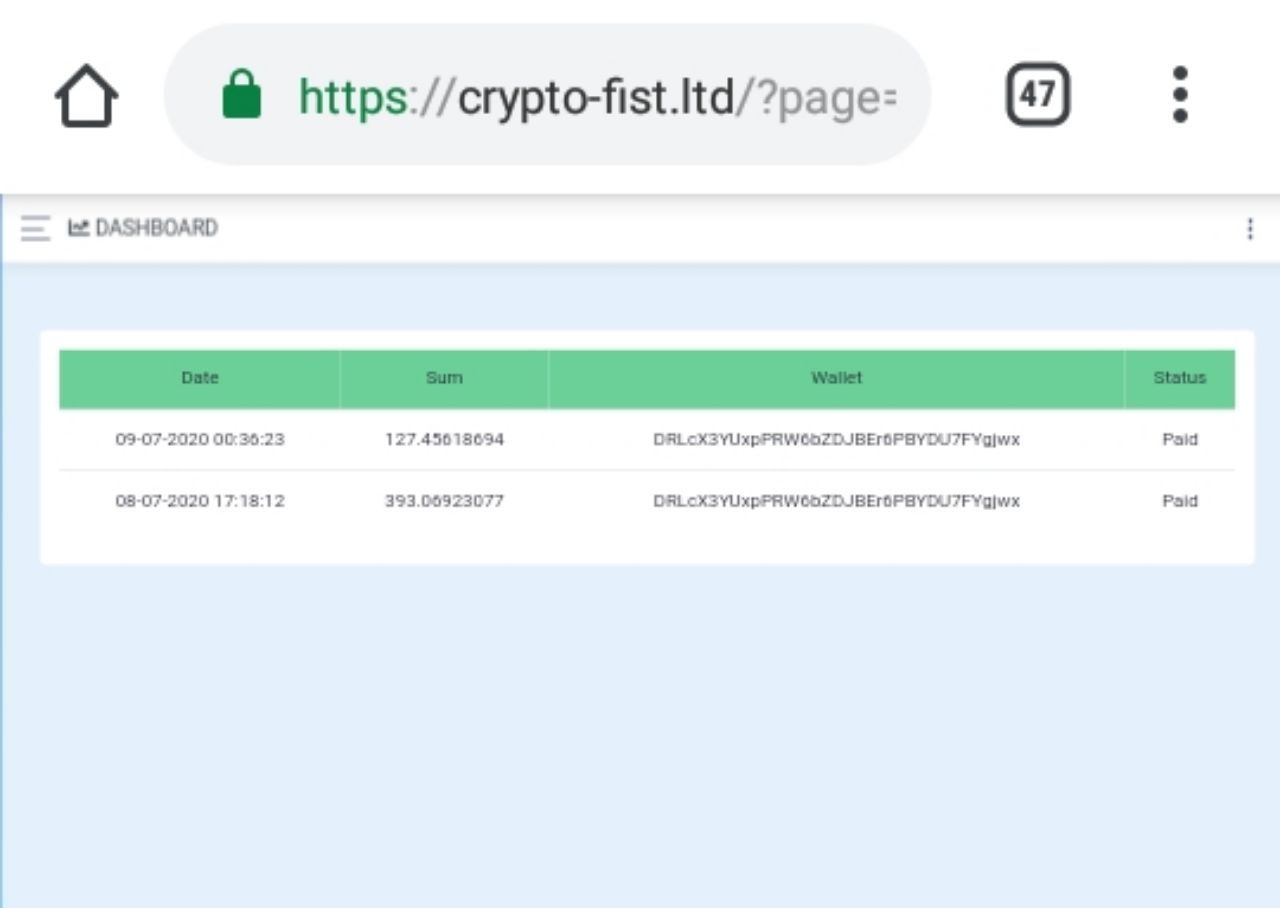Viewport: 1280px width, 908px height.
Task: Click the DASHBOARD title label
Action: click(x=156, y=228)
